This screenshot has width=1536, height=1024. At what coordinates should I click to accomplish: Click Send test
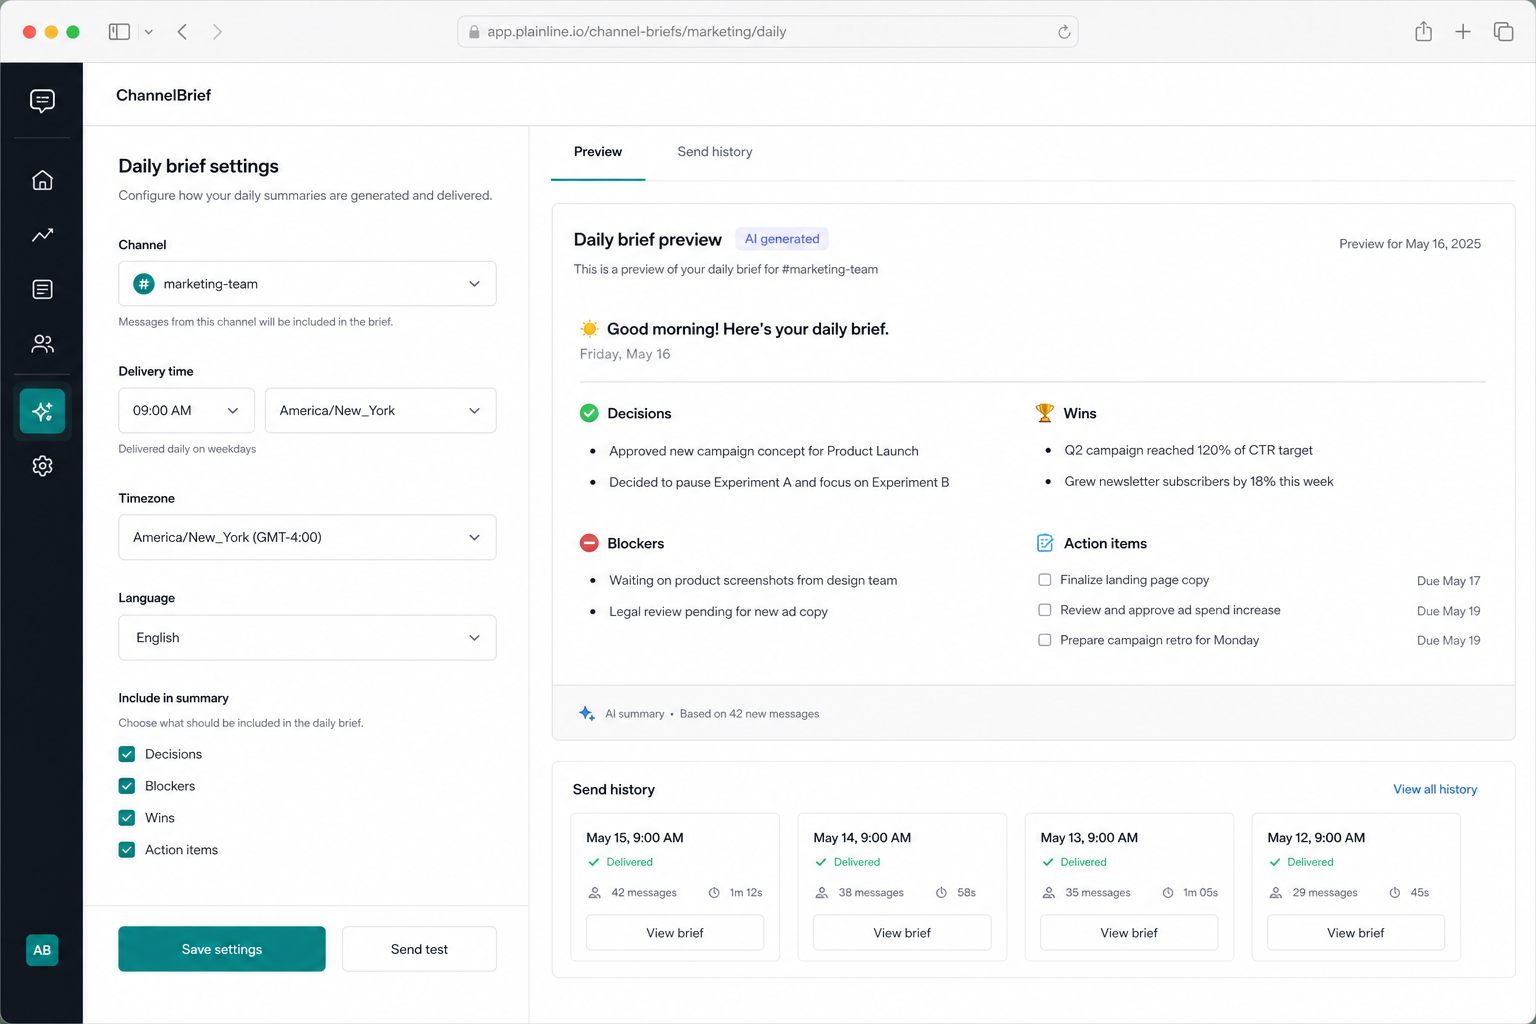tap(419, 949)
